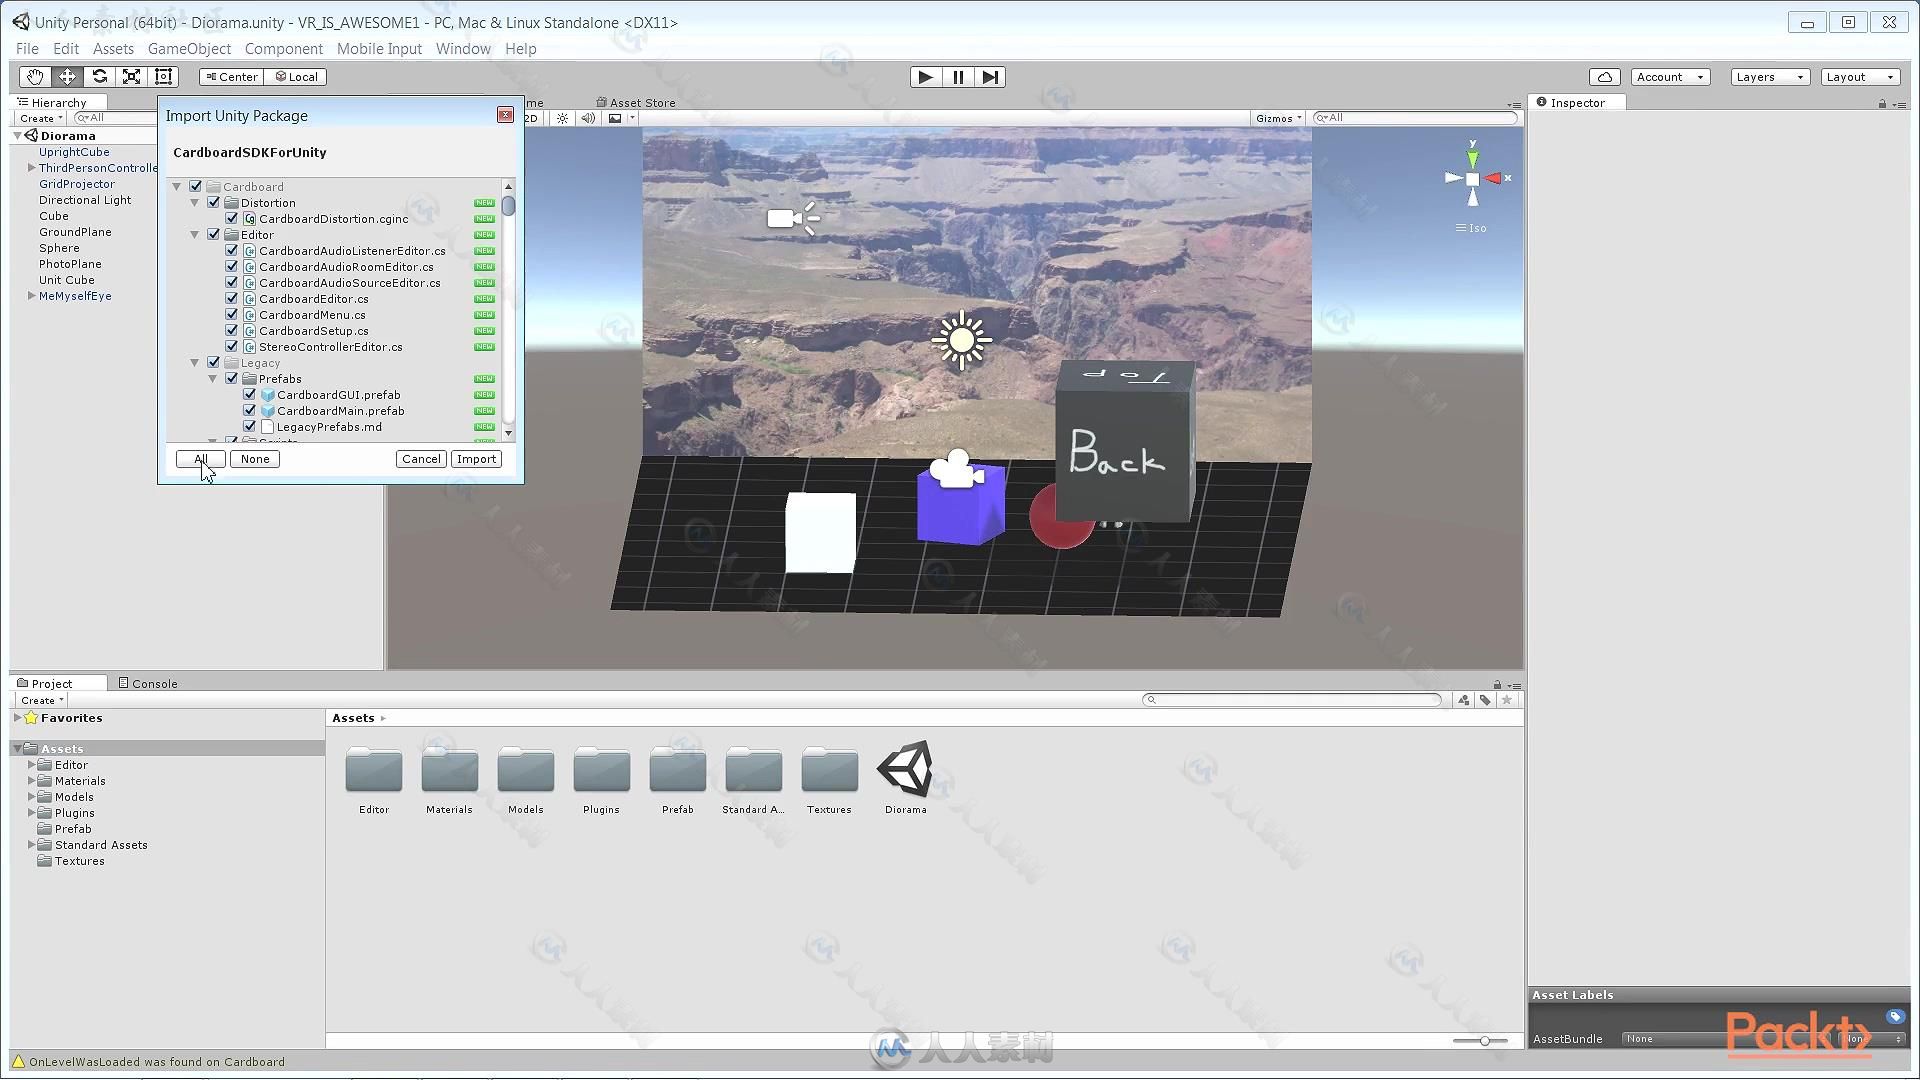Start Play mode
Screen dimensions: 1920x1080
point(925,77)
